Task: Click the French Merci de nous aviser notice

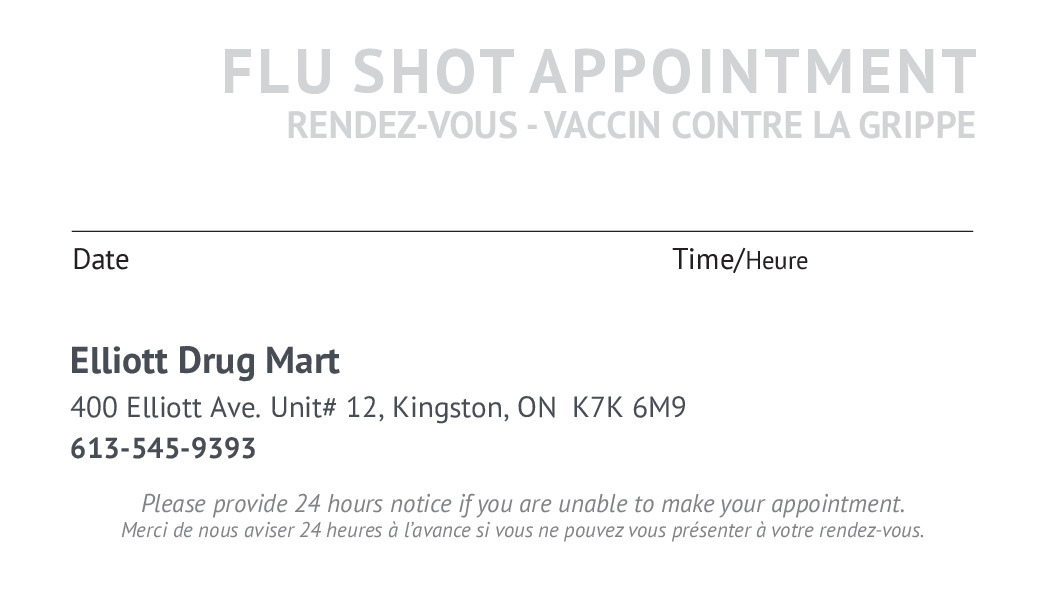Action: [522, 530]
